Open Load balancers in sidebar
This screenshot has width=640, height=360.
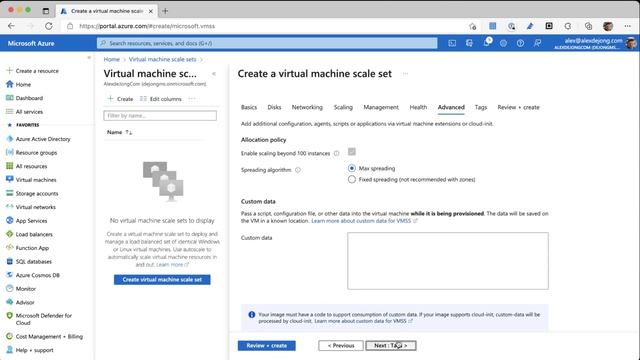(29, 234)
